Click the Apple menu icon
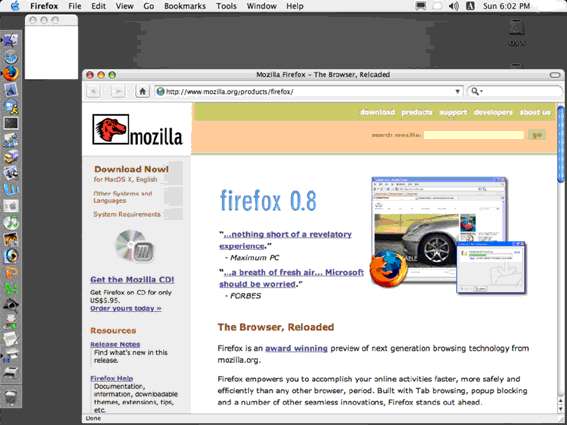The height and width of the screenshot is (425, 567). 15,6
